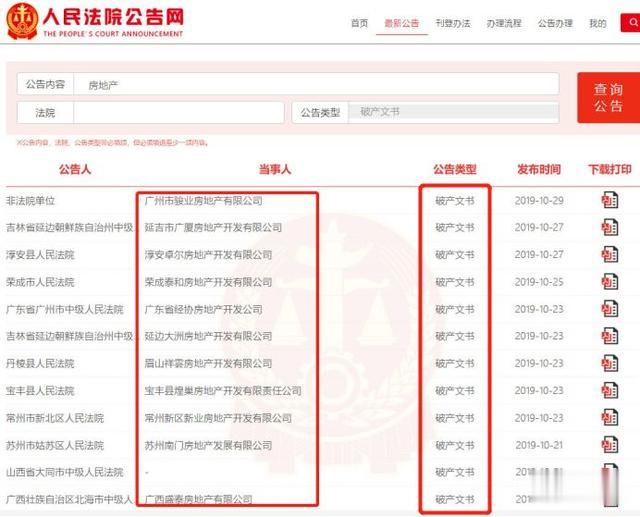
Task: Click 苏州市姑苏区人民法院 announcer cell
Action: point(55,445)
